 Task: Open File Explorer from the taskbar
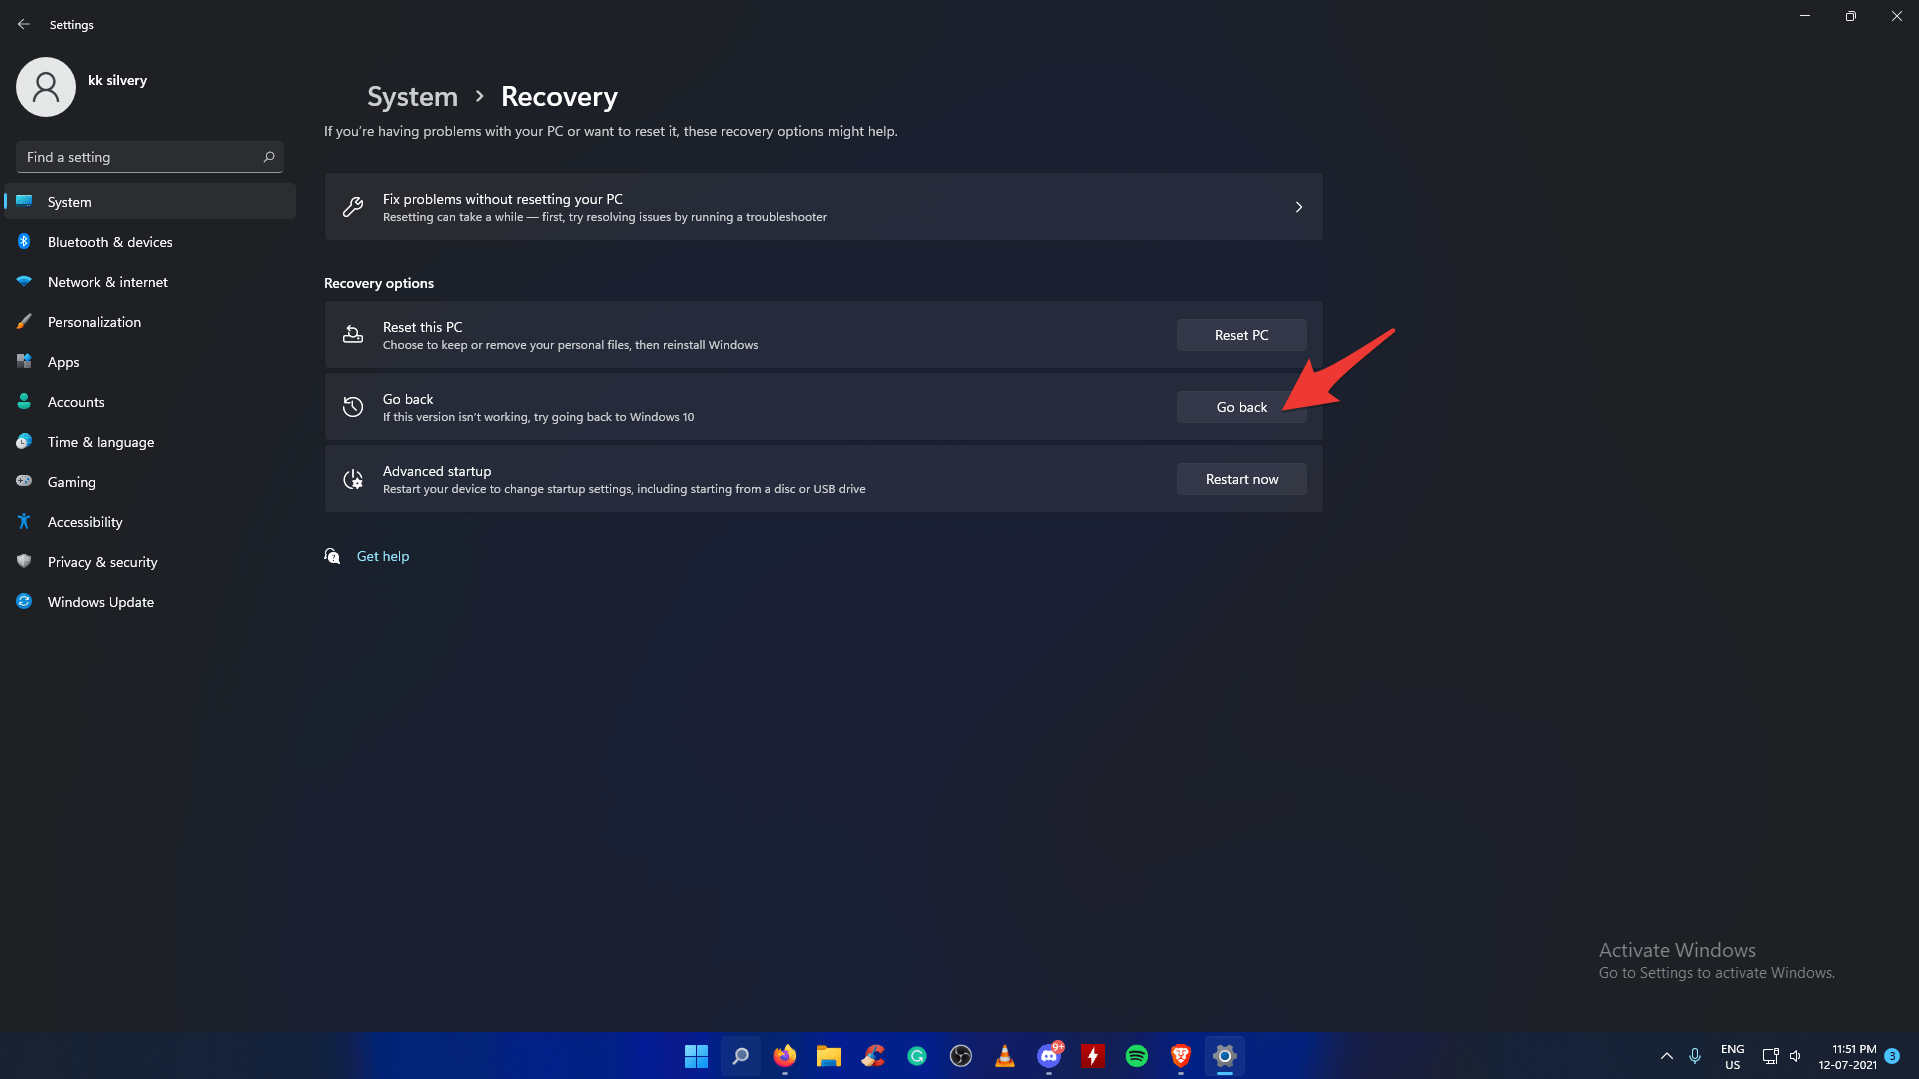828,1056
